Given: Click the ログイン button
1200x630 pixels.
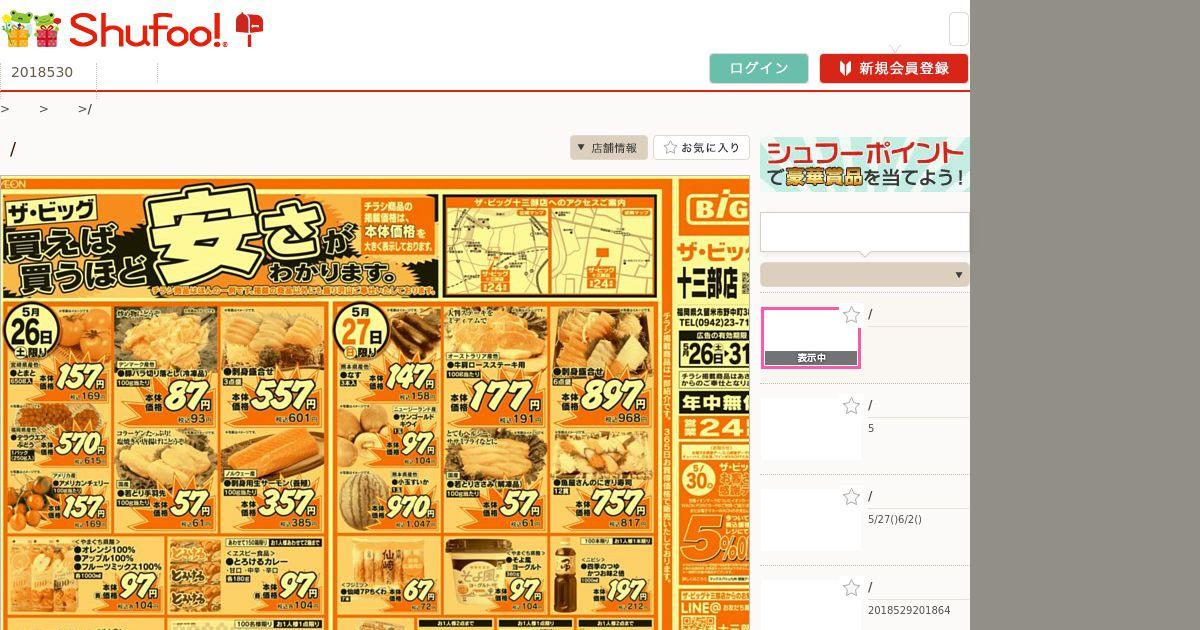Looking at the screenshot, I should point(759,68).
